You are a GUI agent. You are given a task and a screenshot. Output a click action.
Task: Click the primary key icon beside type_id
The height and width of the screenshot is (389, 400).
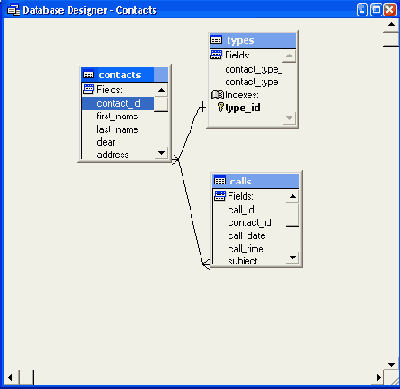point(221,107)
